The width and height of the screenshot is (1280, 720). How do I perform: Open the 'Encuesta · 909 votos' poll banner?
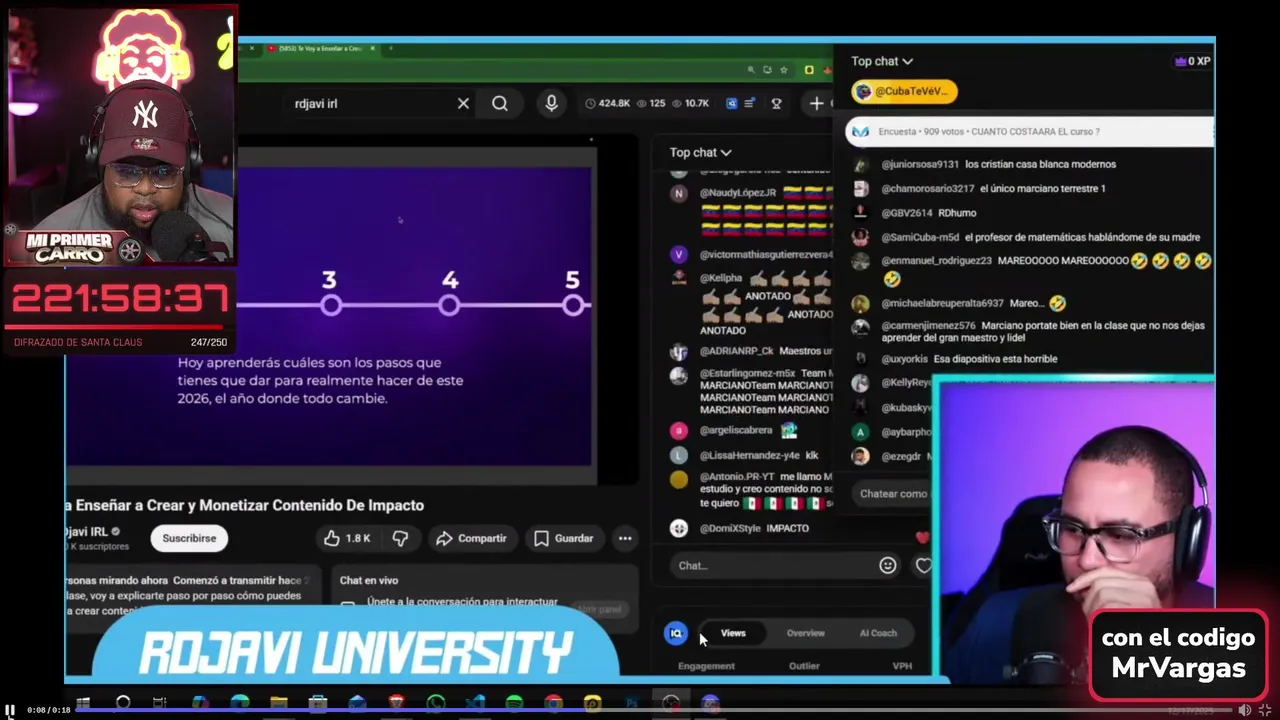click(1030, 131)
